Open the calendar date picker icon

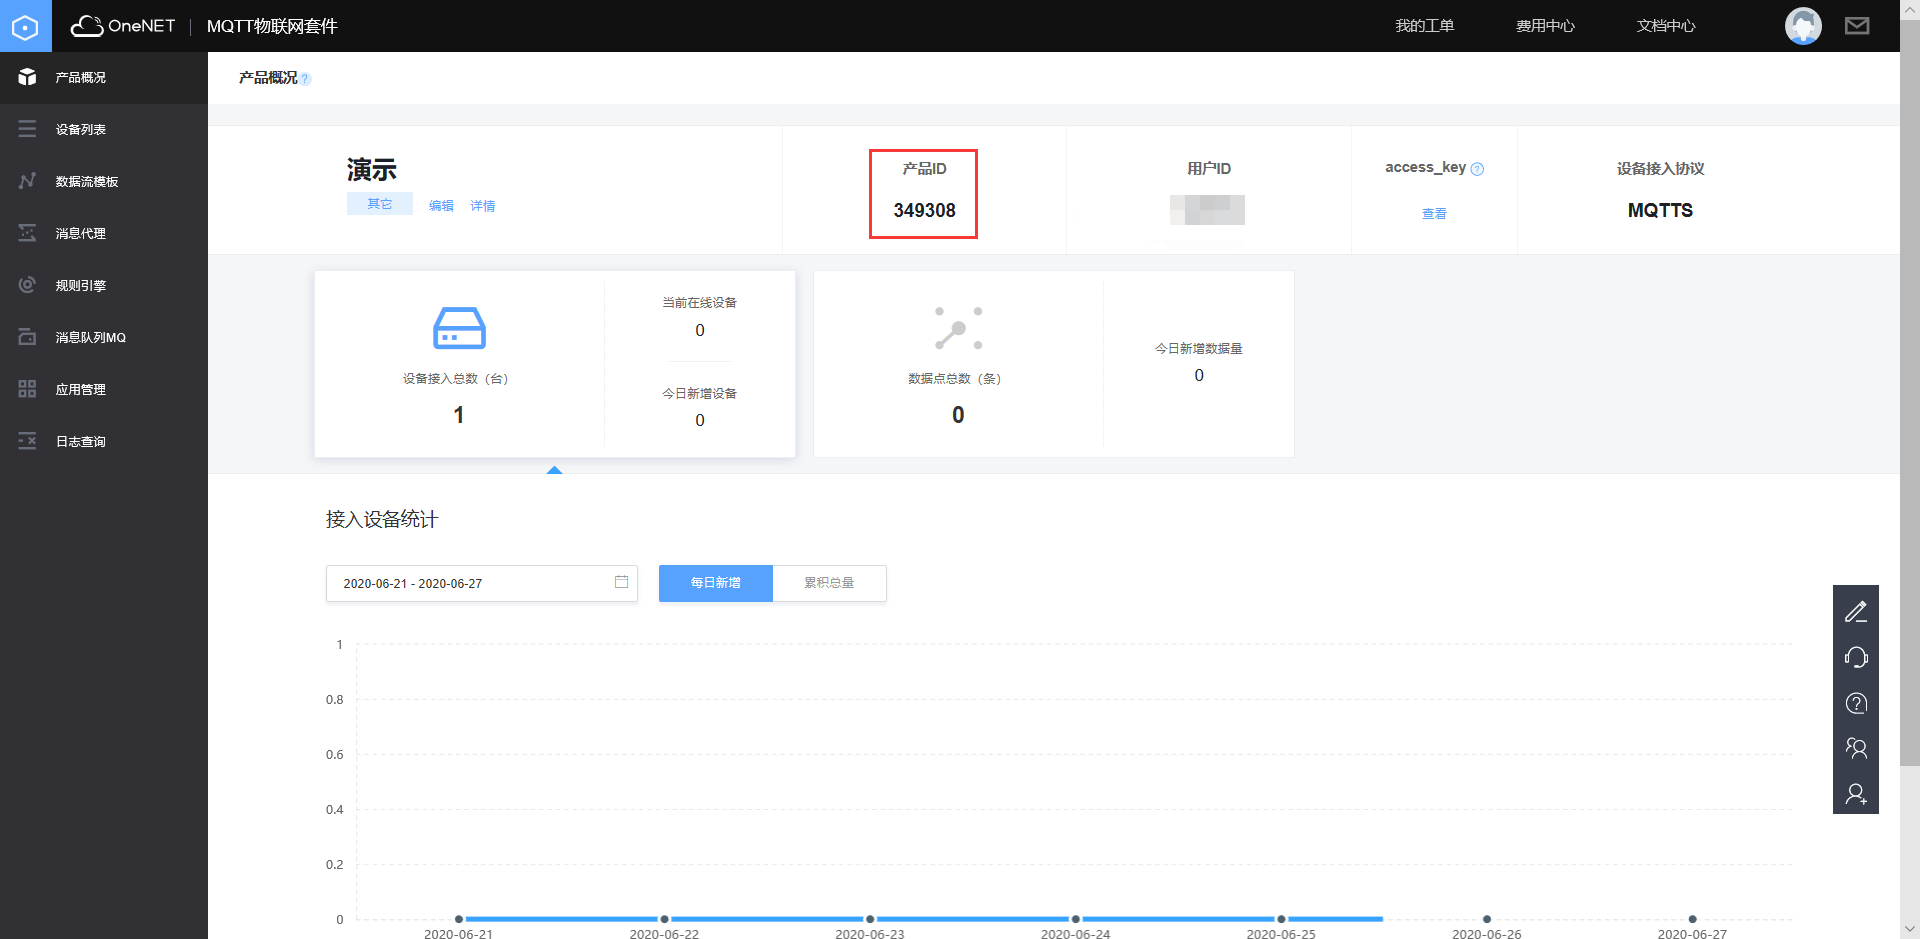coord(621,582)
